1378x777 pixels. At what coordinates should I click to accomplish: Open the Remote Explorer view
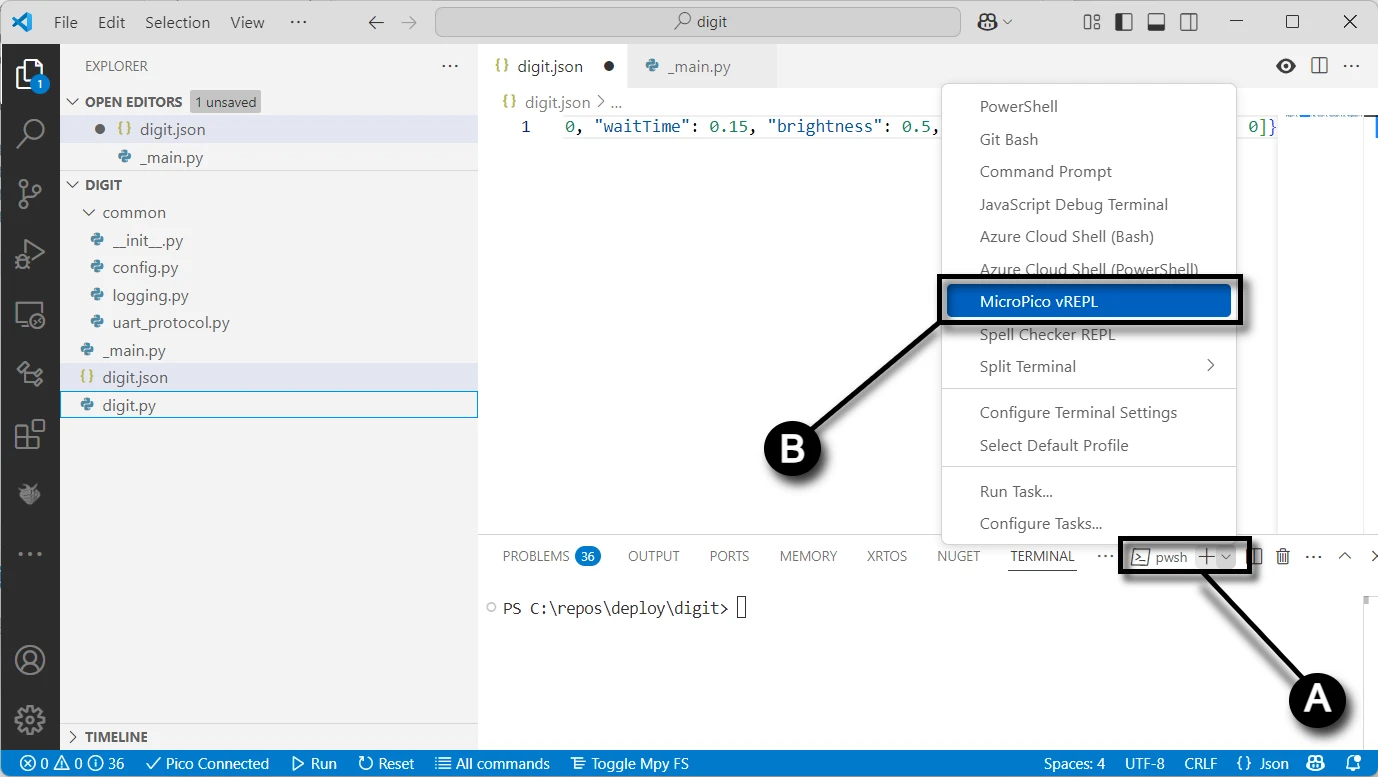tap(30, 316)
